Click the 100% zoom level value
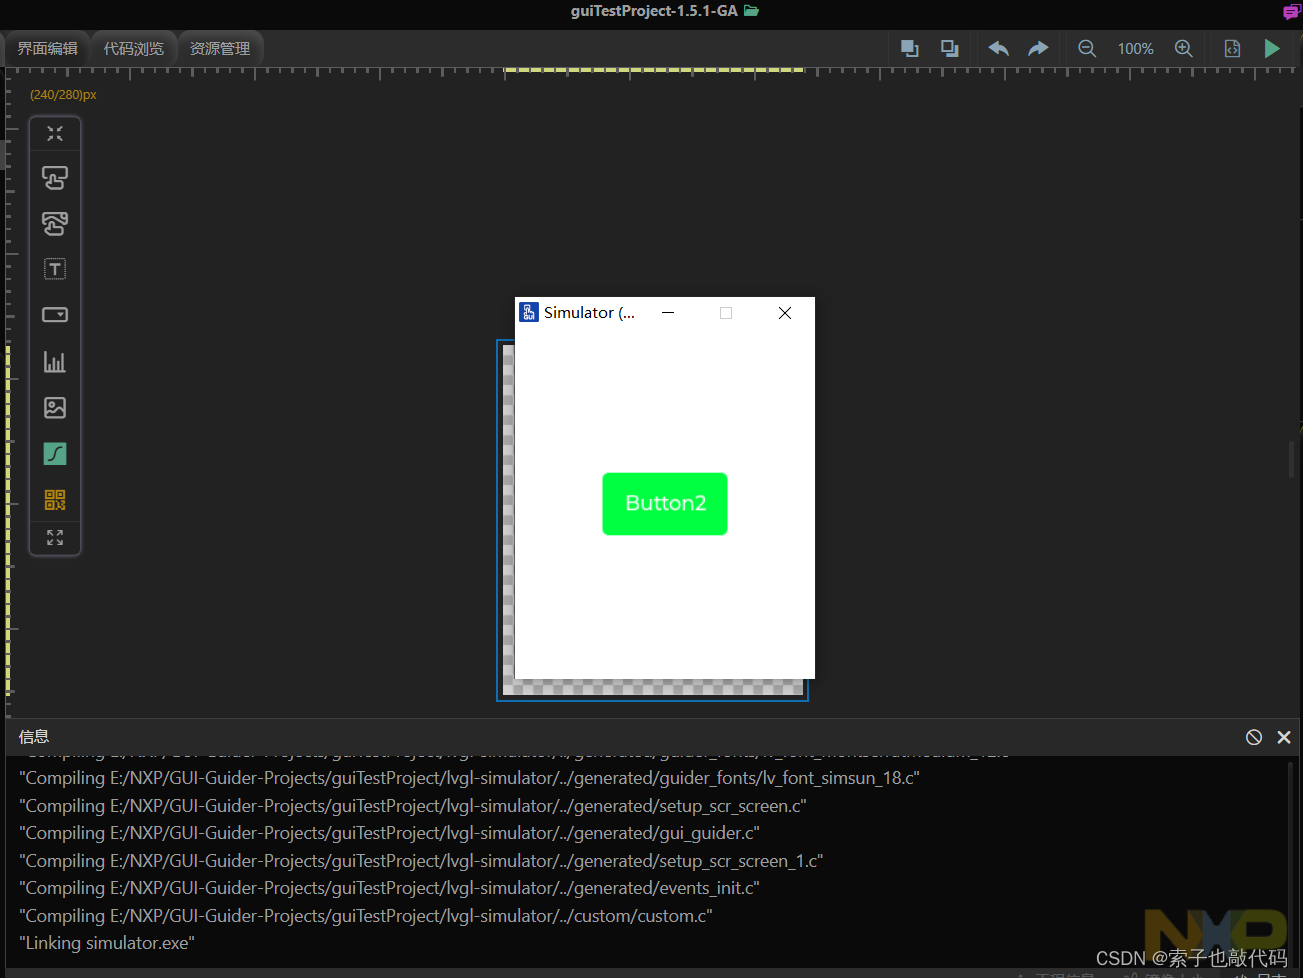This screenshot has height=978, width=1303. coord(1135,48)
